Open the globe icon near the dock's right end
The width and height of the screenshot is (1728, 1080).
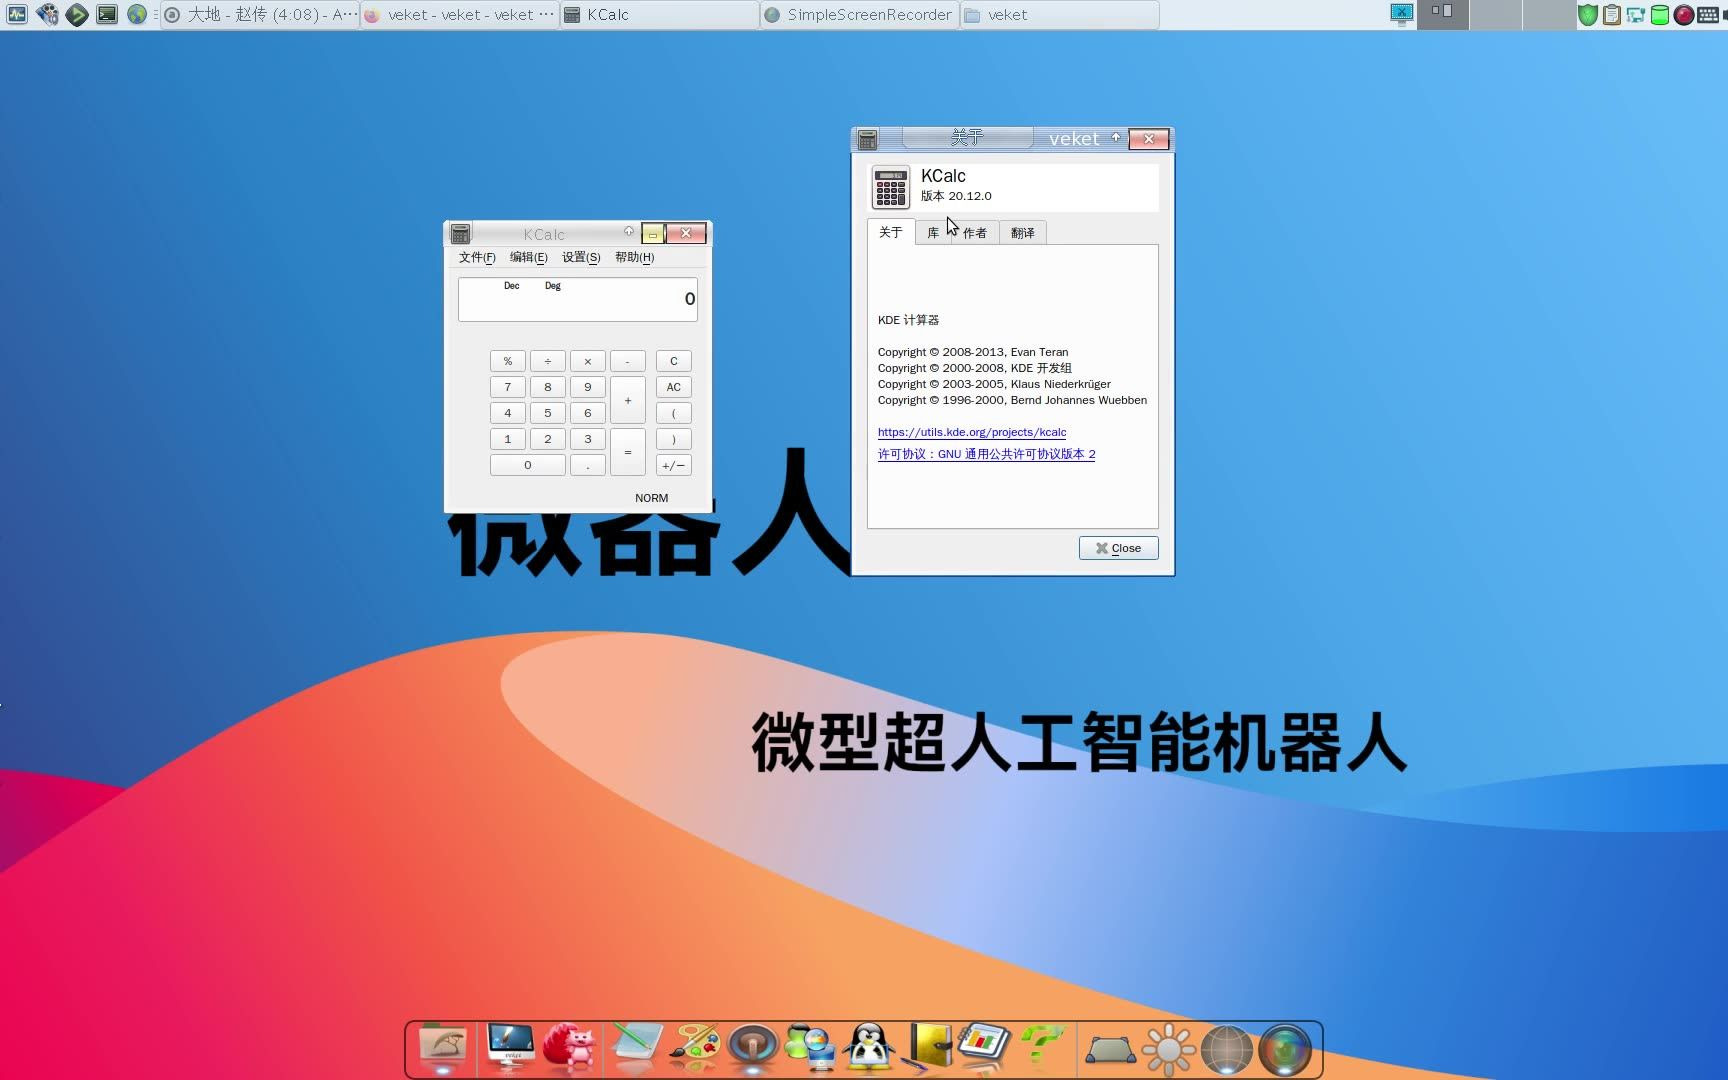coord(1228,1048)
